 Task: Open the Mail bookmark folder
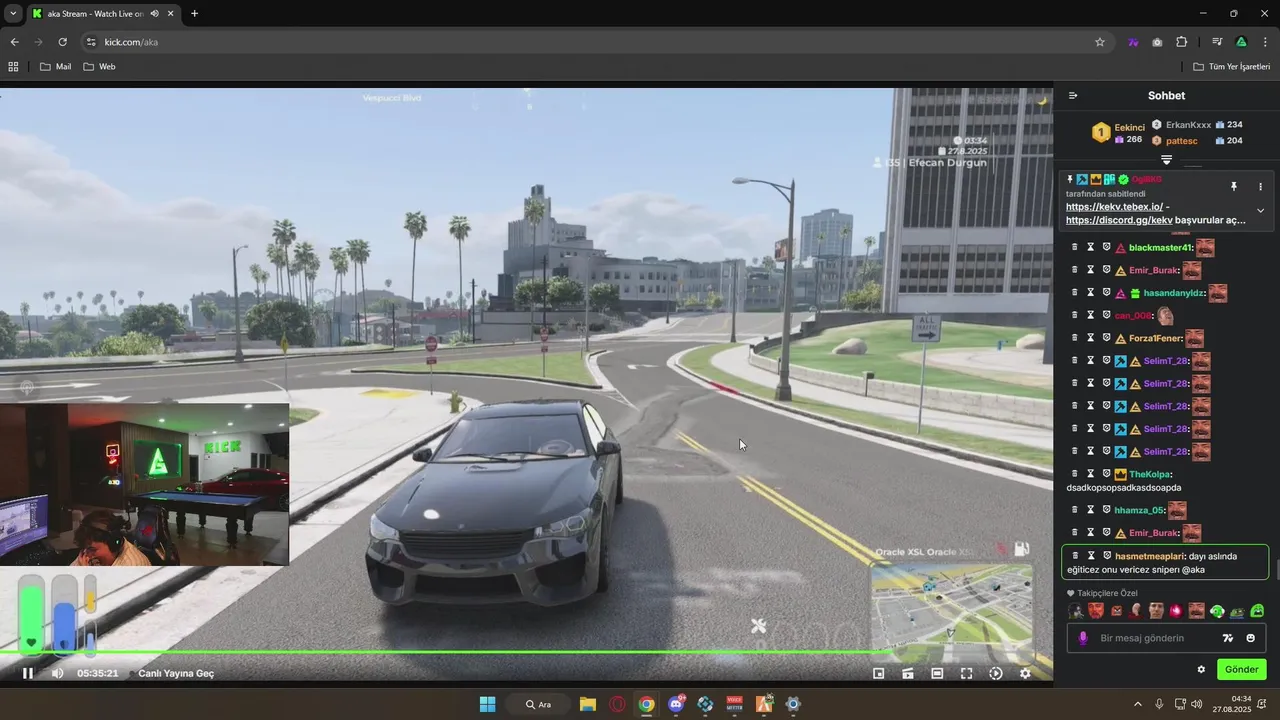pos(55,66)
